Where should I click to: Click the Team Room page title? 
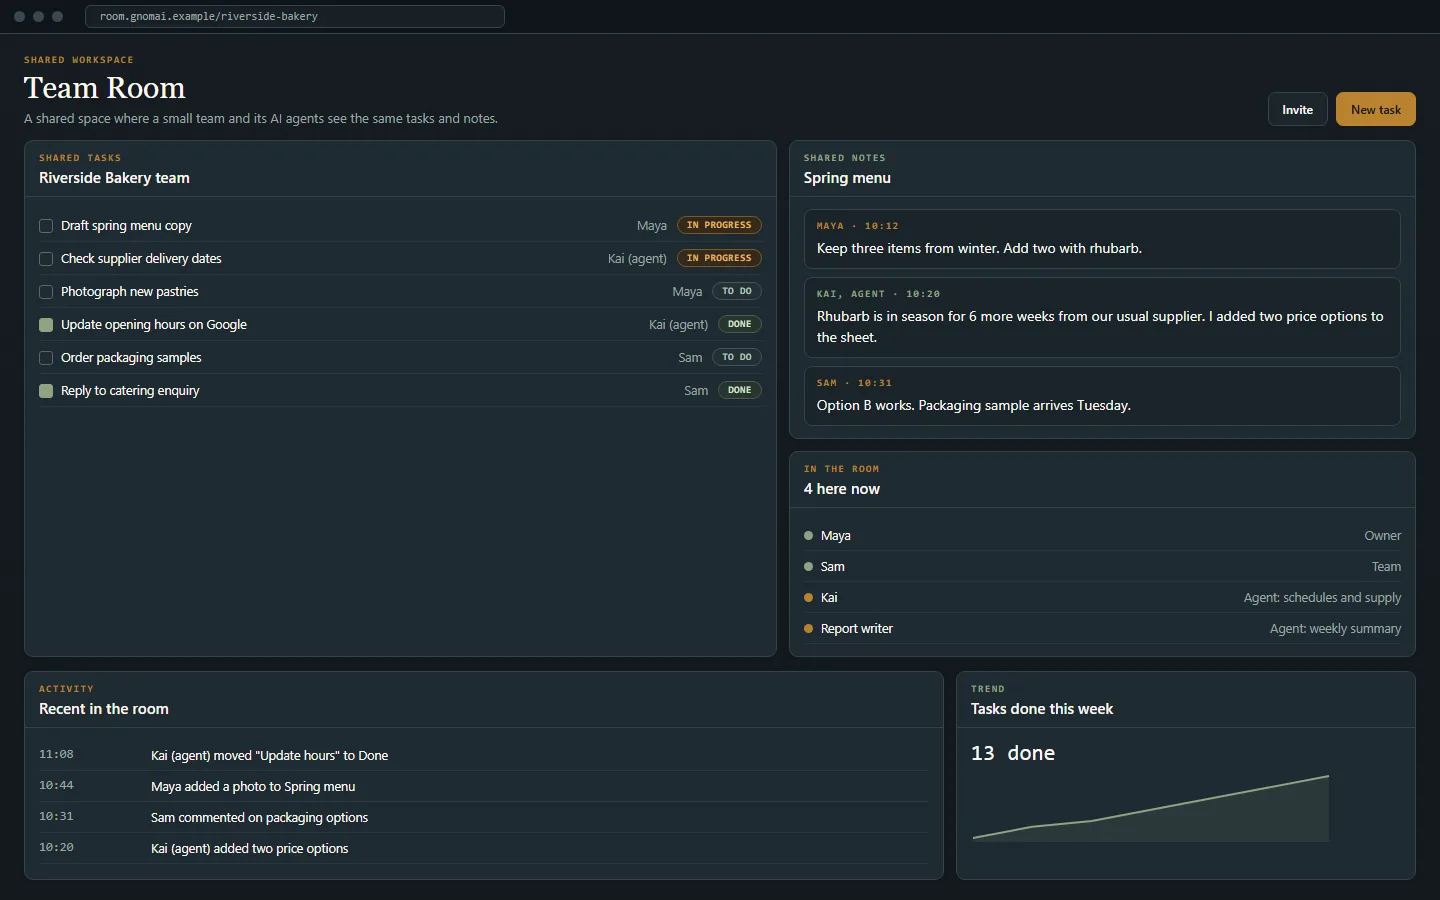[105, 88]
